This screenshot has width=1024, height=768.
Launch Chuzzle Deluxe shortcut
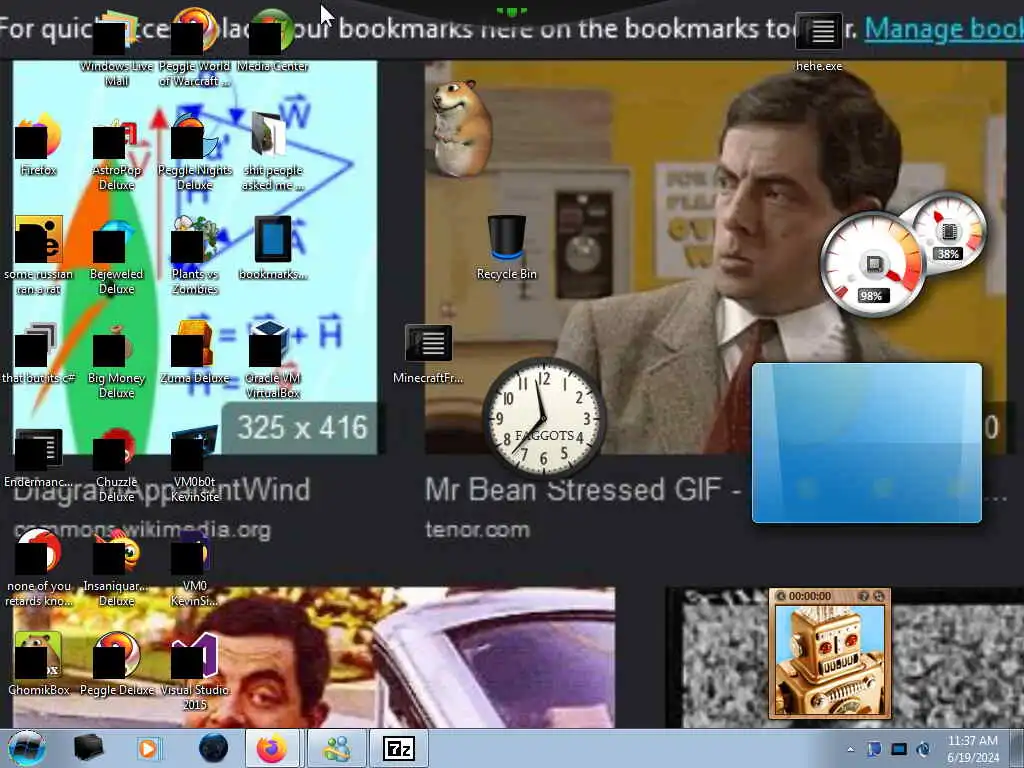(x=116, y=465)
